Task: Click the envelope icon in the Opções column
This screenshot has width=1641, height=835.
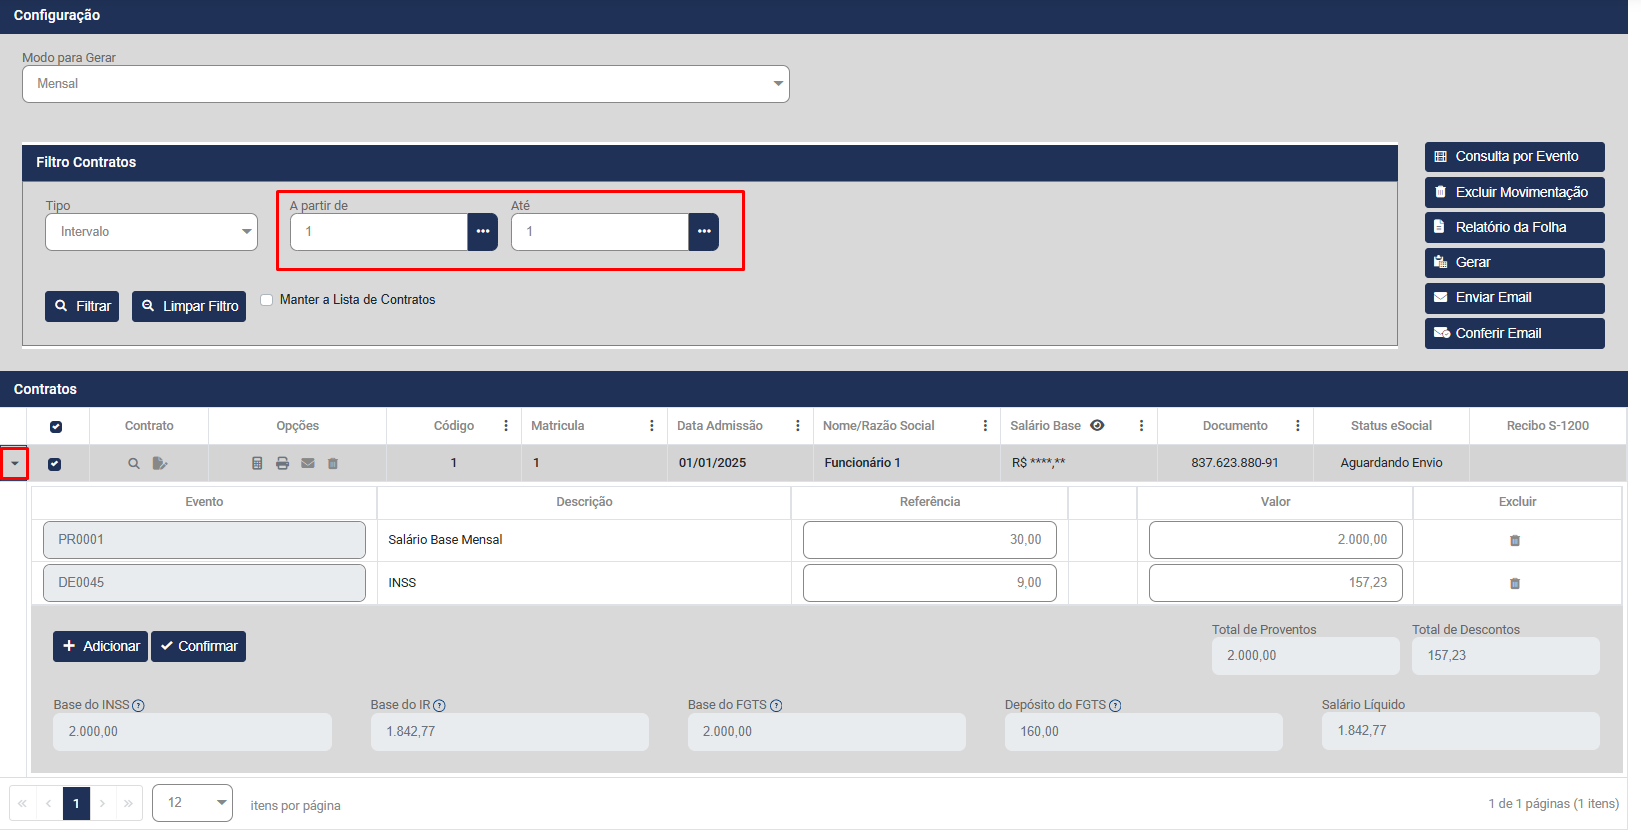Action: (308, 464)
